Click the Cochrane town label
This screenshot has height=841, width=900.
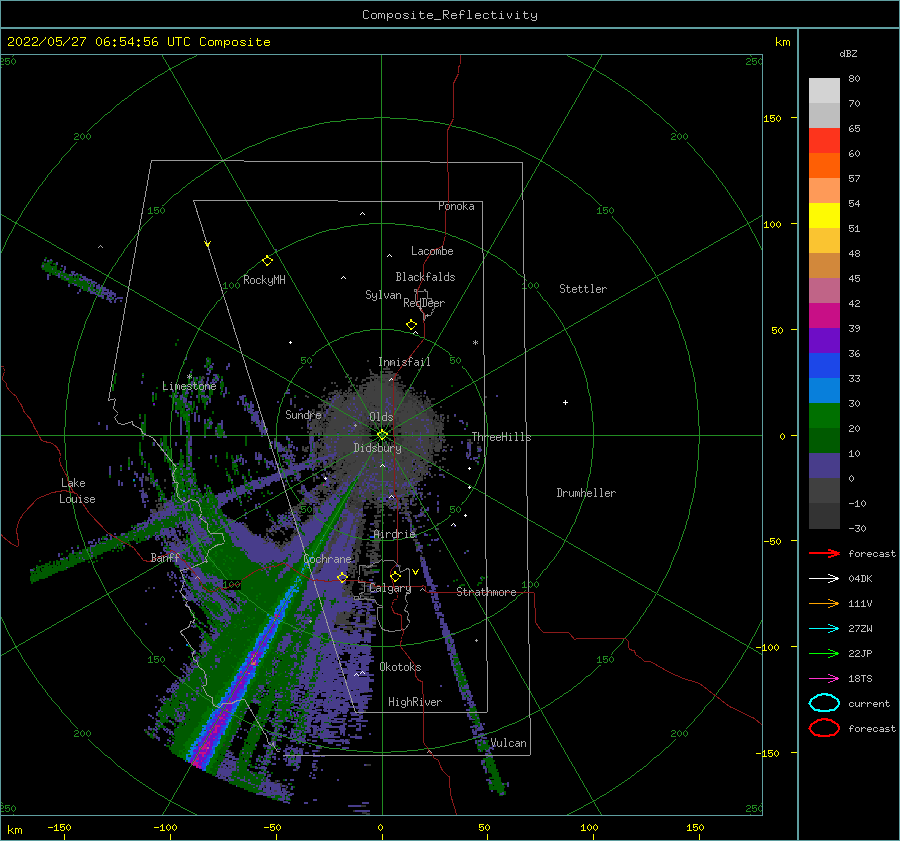tap(327, 559)
